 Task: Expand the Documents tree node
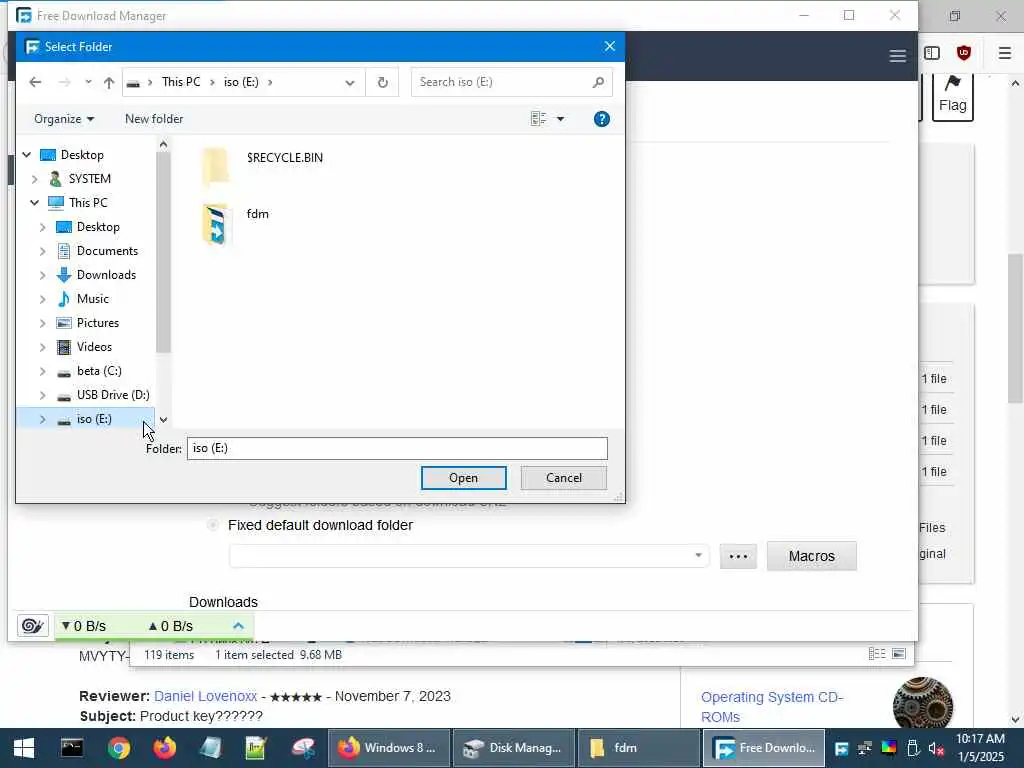point(42,251)
